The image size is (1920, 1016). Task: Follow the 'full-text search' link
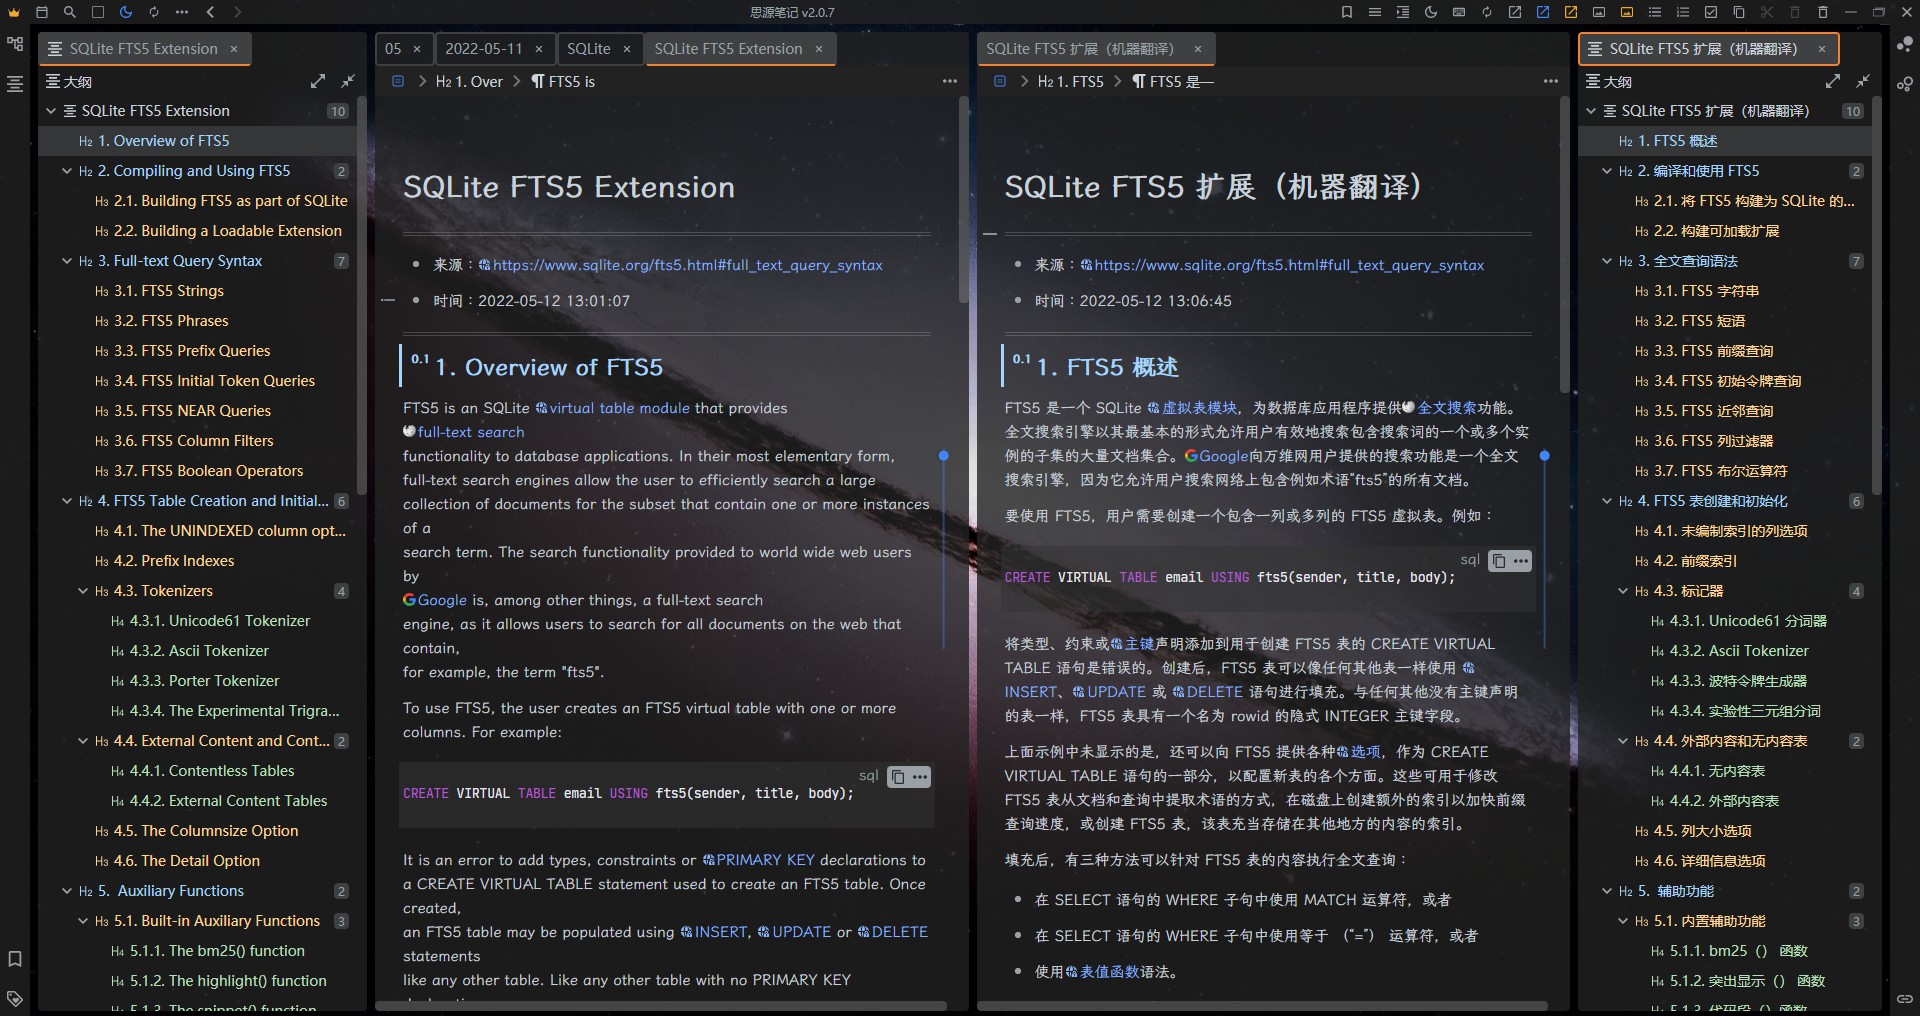tap(471, 432)
